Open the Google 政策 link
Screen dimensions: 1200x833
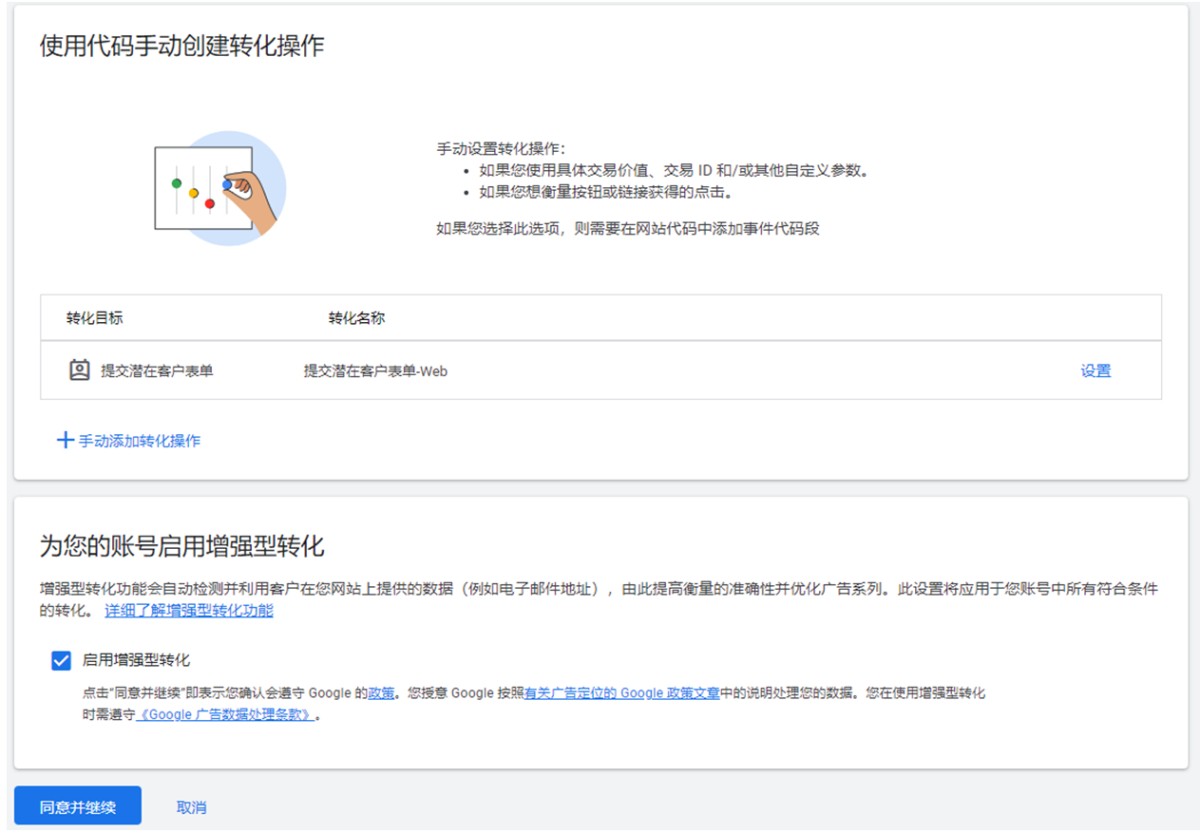381,692
